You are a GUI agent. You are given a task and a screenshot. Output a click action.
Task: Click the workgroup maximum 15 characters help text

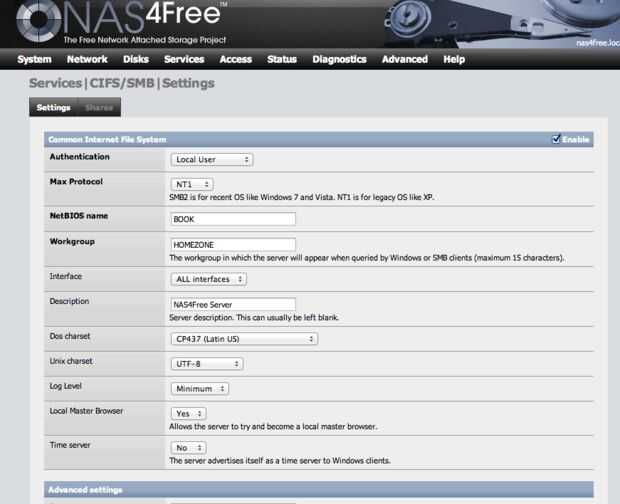367,258
